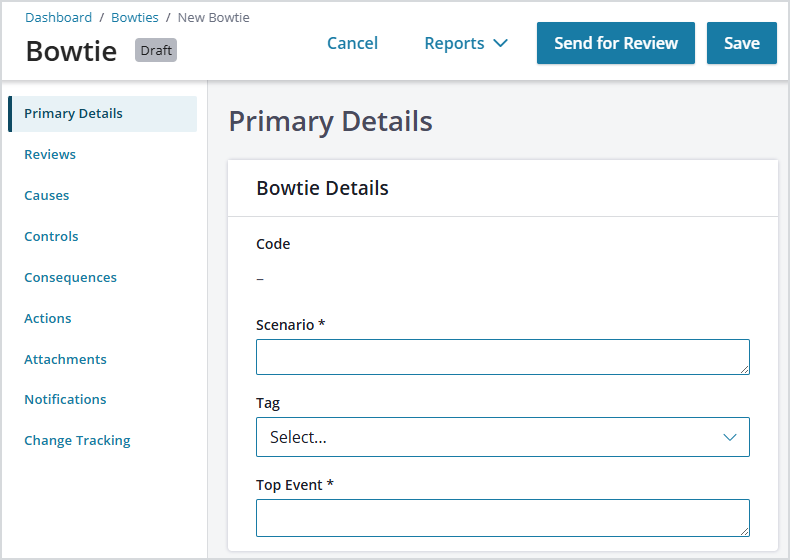The height and width of the screenshot is (560, 790).
Task: Switch to the Consequences section
Action: click(71, 277)
